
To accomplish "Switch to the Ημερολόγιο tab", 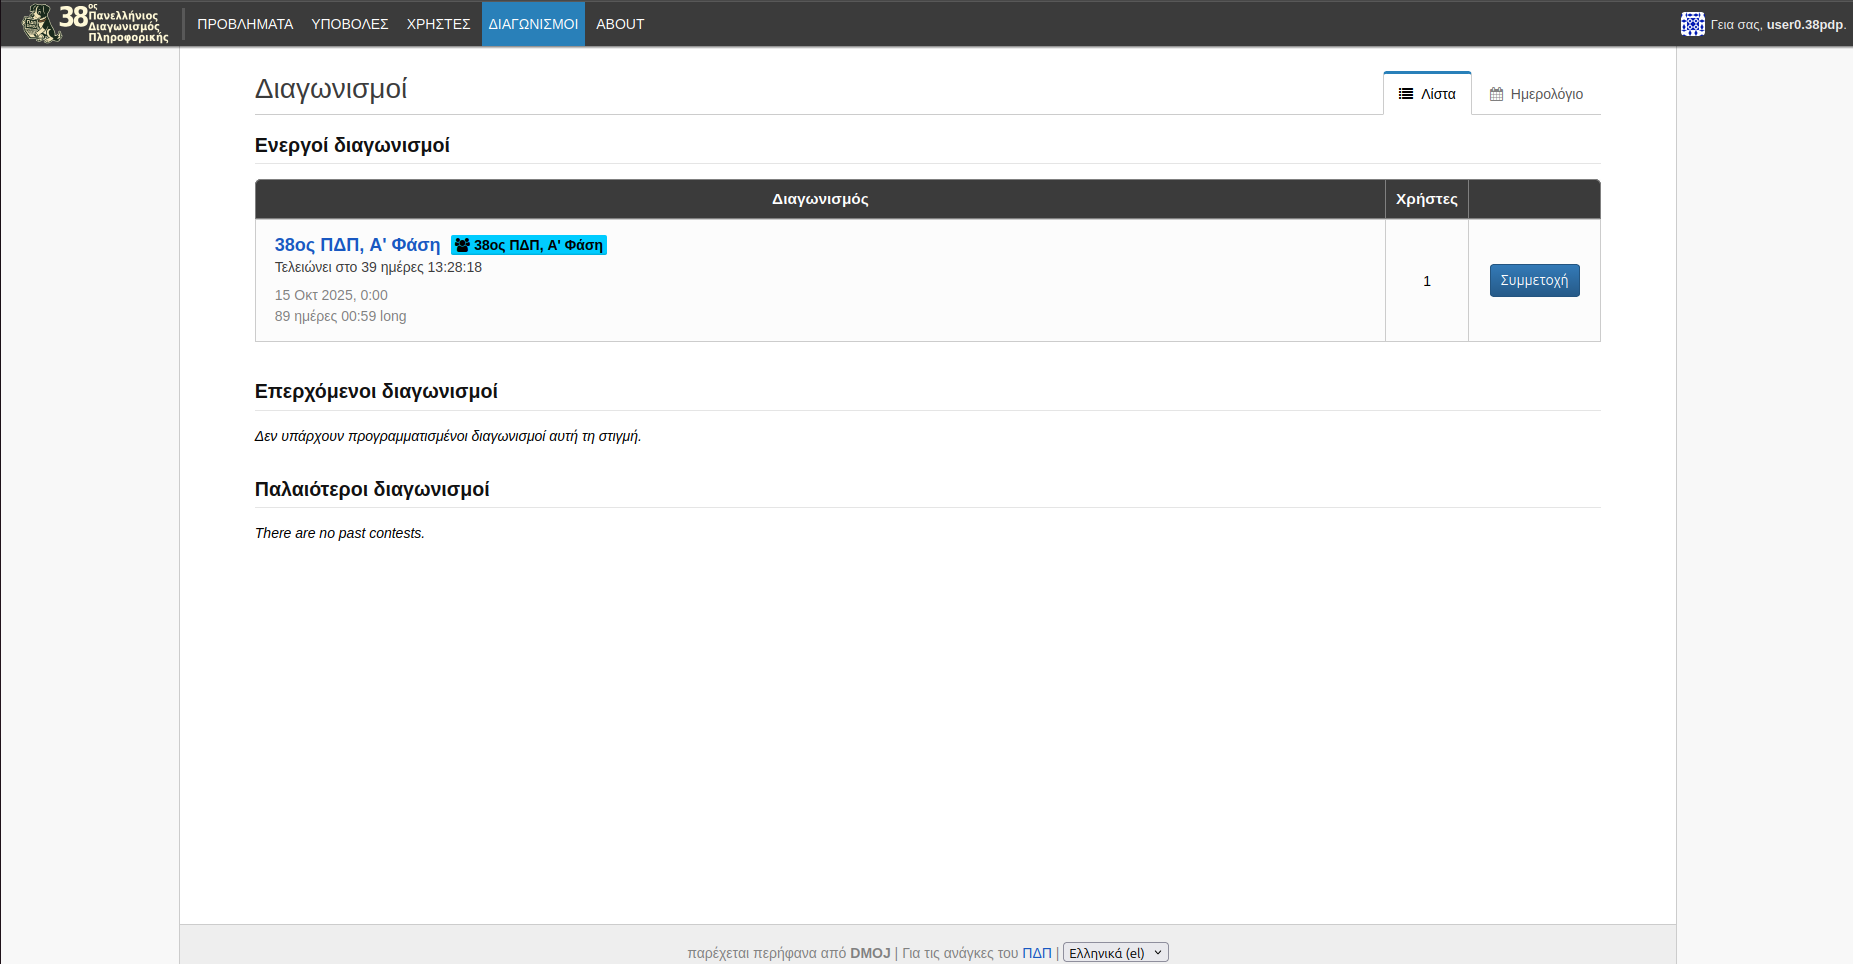I will click(1536, 94).
